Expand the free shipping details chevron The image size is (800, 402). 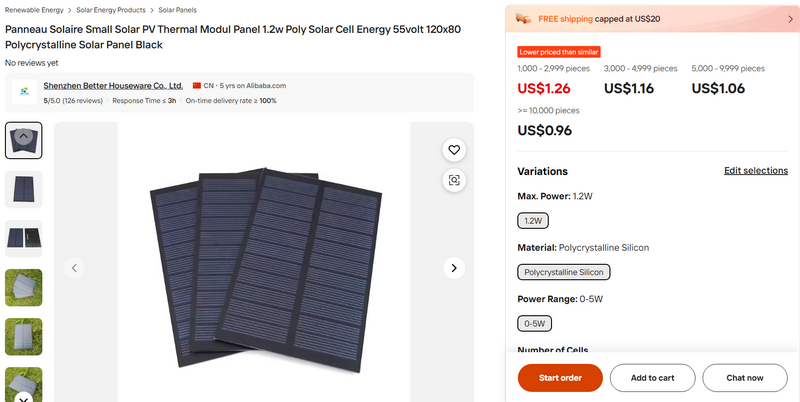786,18
